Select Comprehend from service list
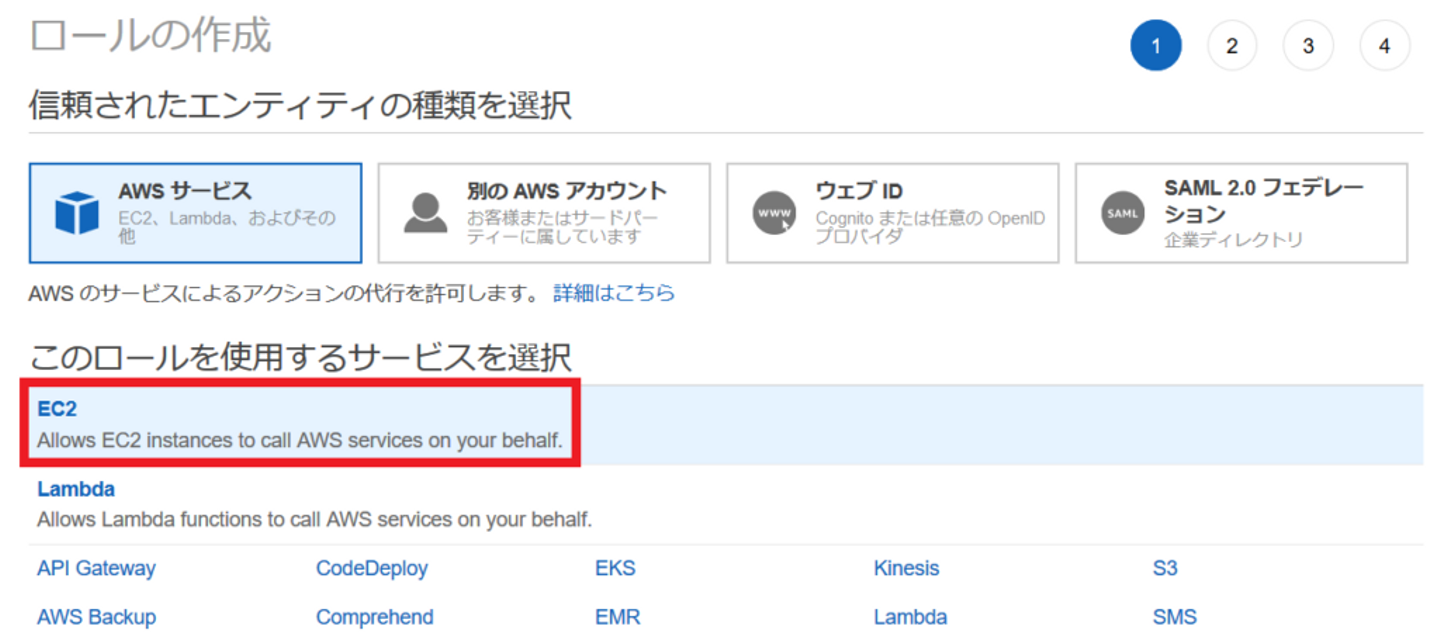 coord(375,617)
